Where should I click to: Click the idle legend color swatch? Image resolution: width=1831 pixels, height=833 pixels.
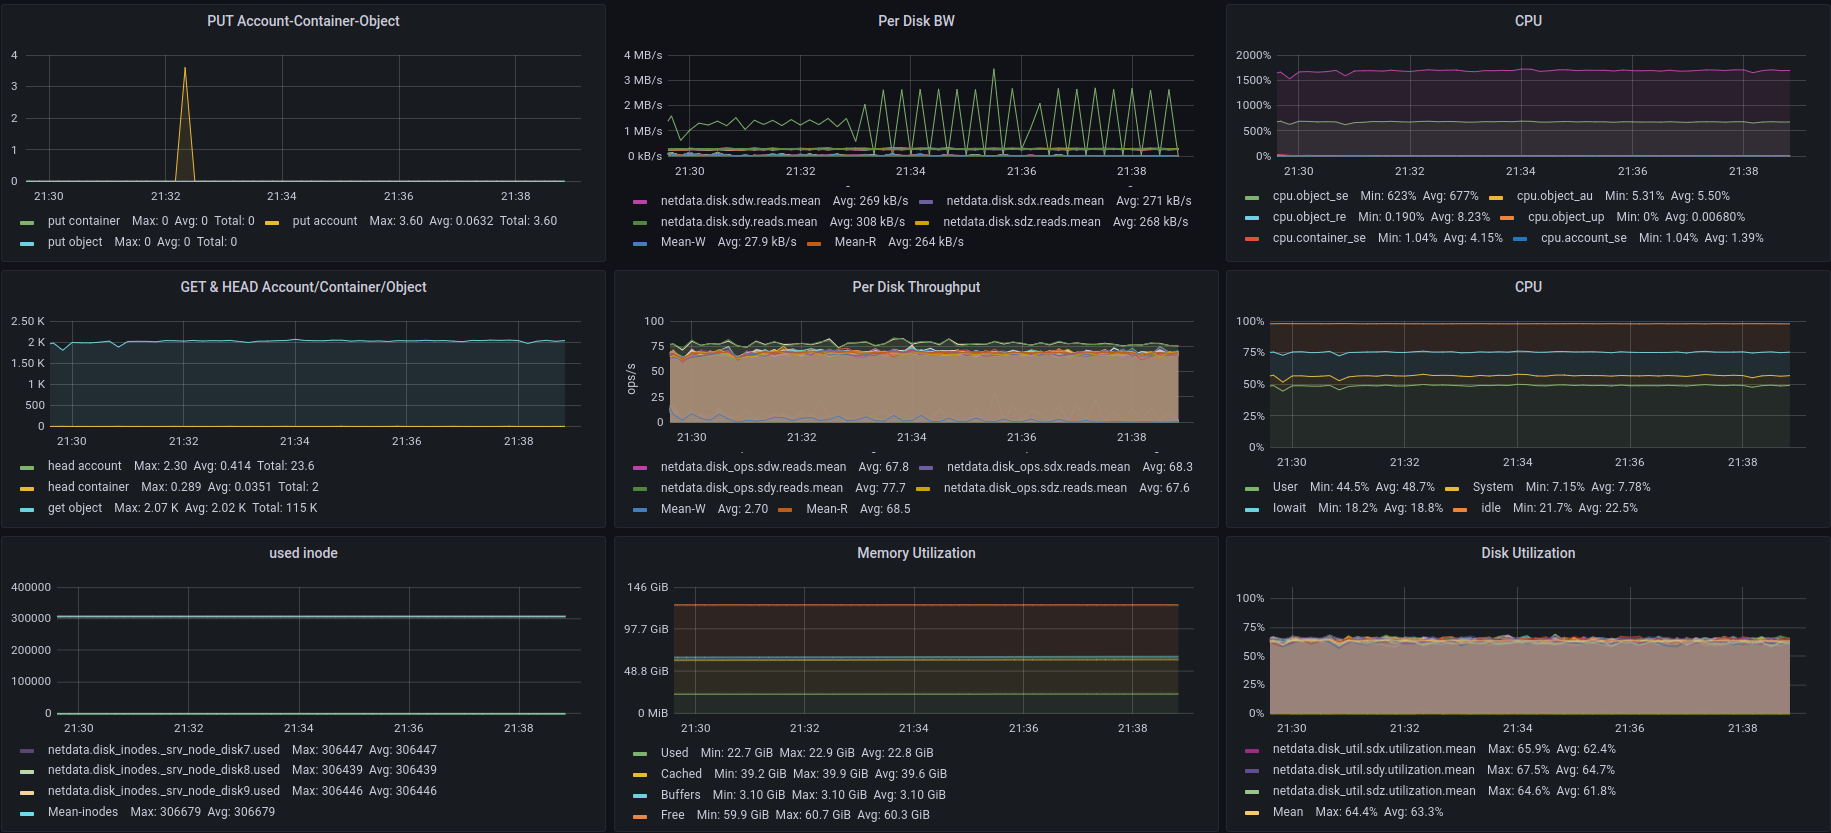1460,509
